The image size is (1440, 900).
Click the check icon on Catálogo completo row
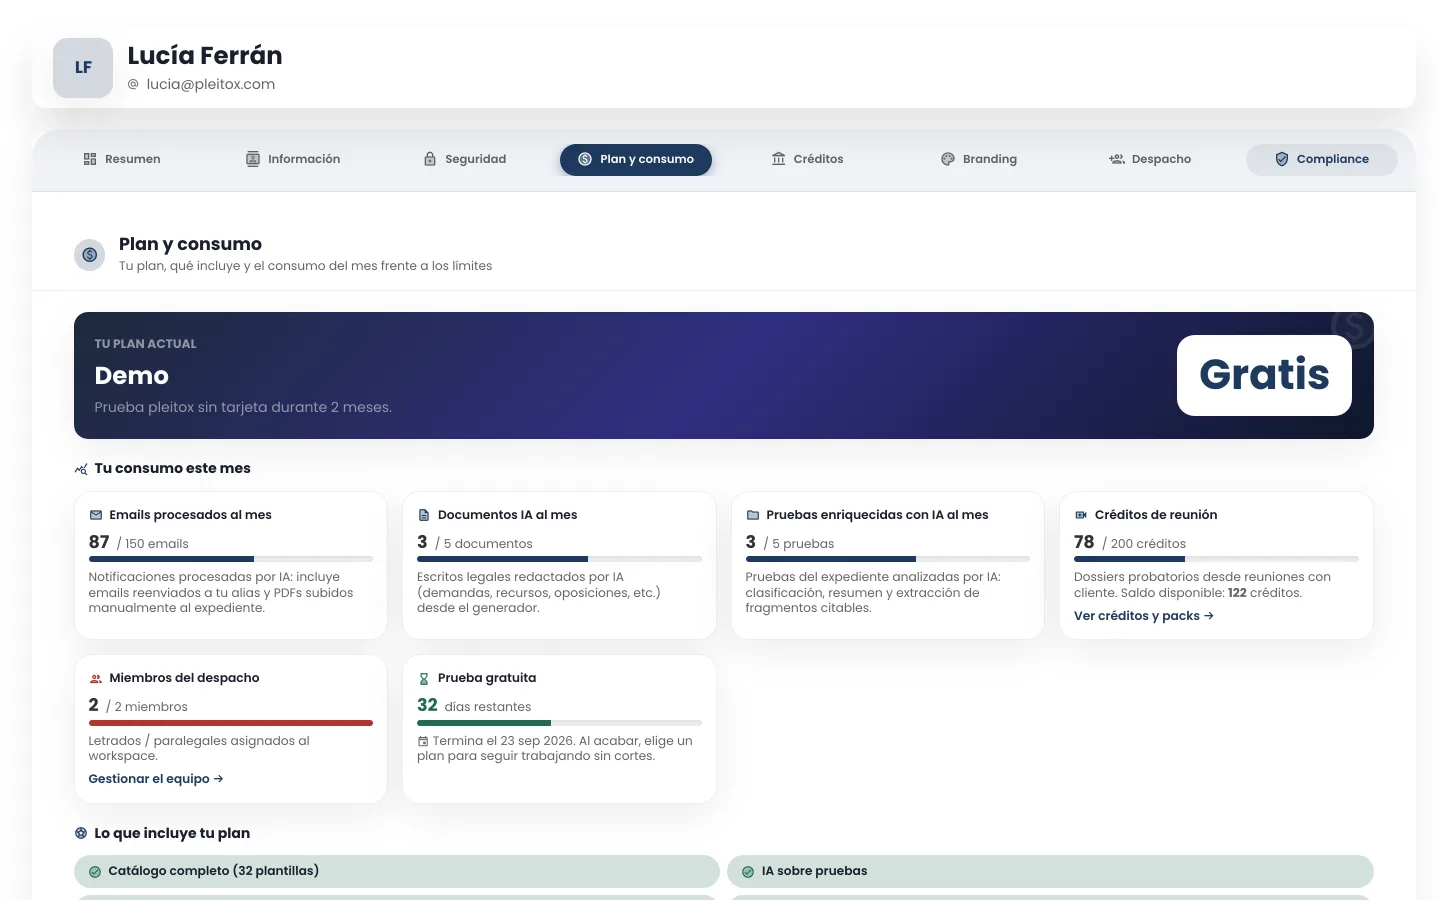(95, 872)
